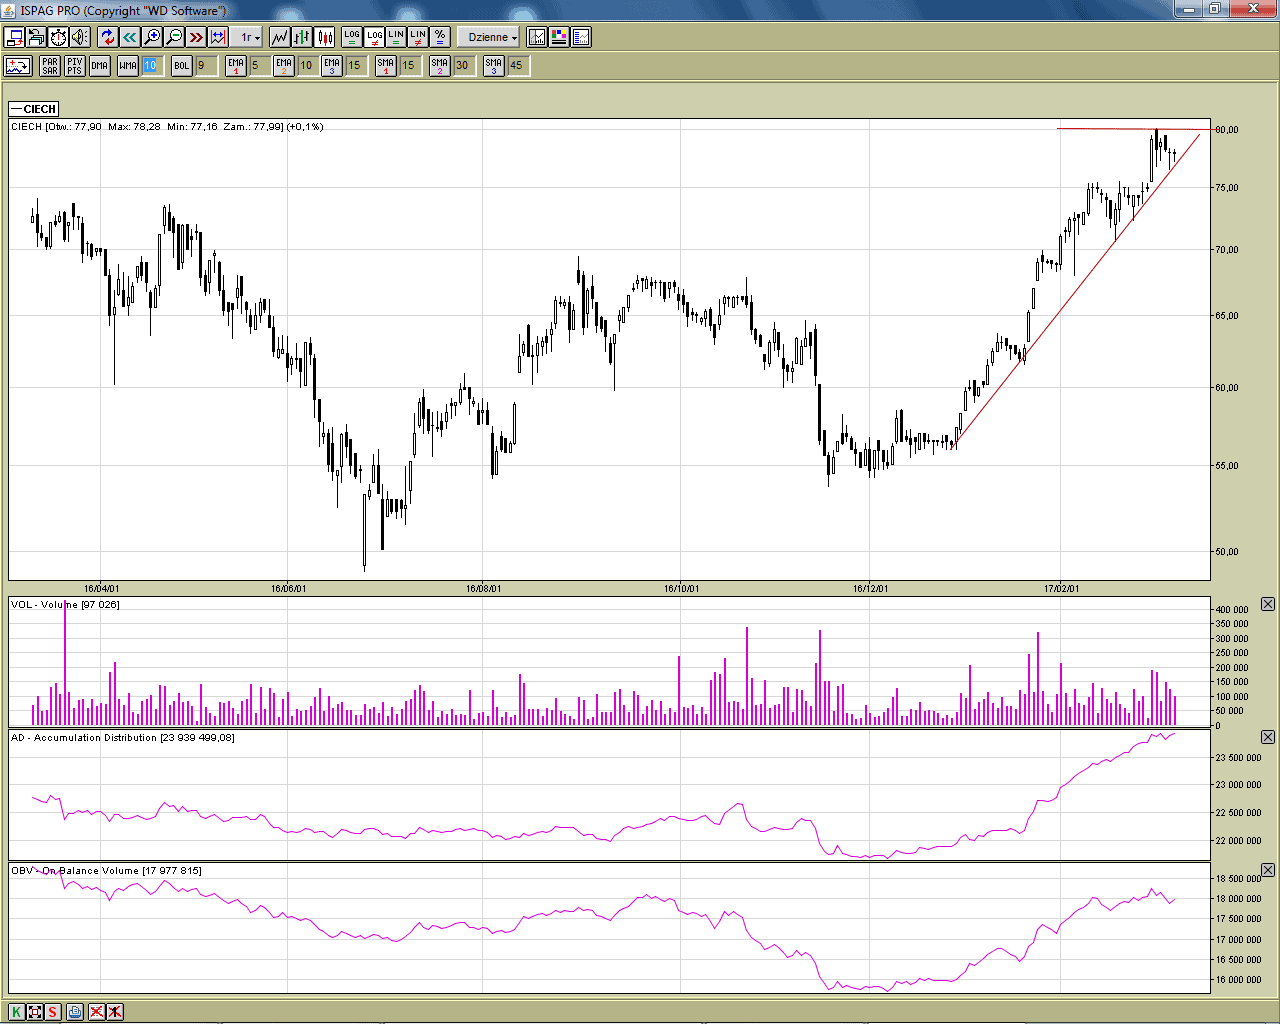The image size is (1280, 1024).
Task: Select the candlestick chart type icon
Action: click(325, 37)
